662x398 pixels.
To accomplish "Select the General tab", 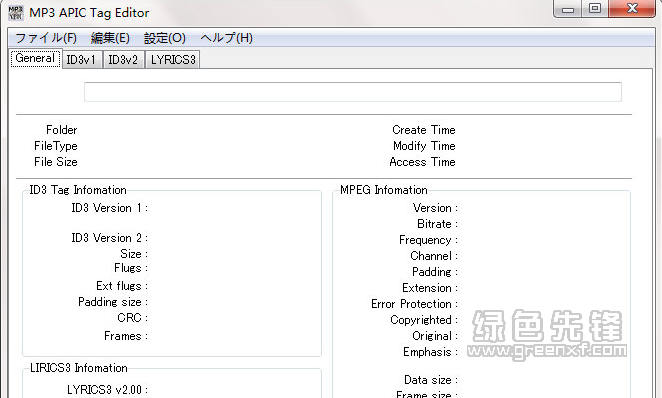I will click(35, 58).
